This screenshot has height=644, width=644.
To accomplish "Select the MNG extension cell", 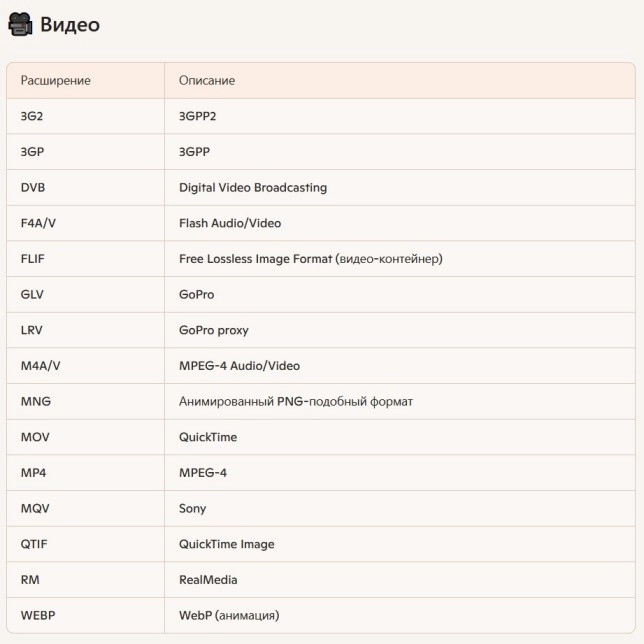I will click(x=35, y=401).
